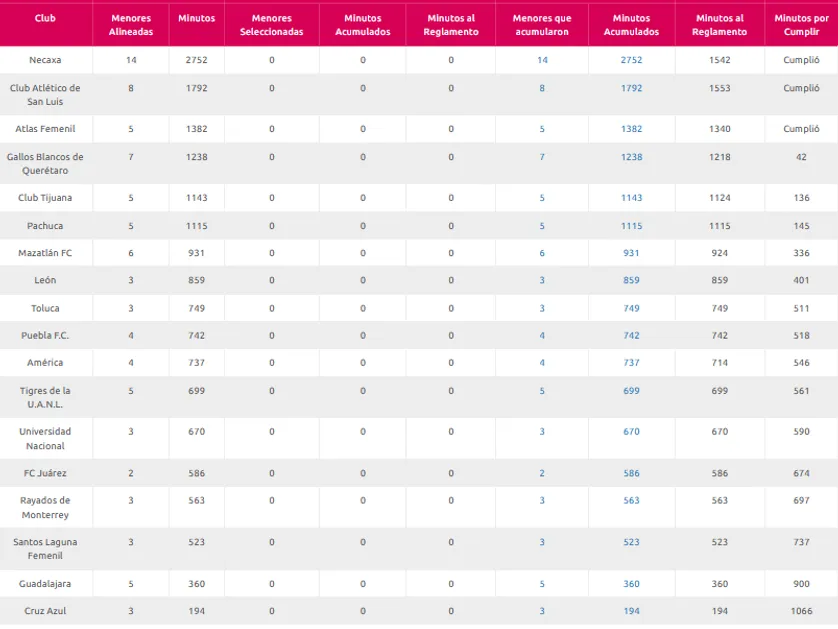Click Mazatlán FC's blue 6 minors link
The image size is (838, 629).
coord(542,253)
